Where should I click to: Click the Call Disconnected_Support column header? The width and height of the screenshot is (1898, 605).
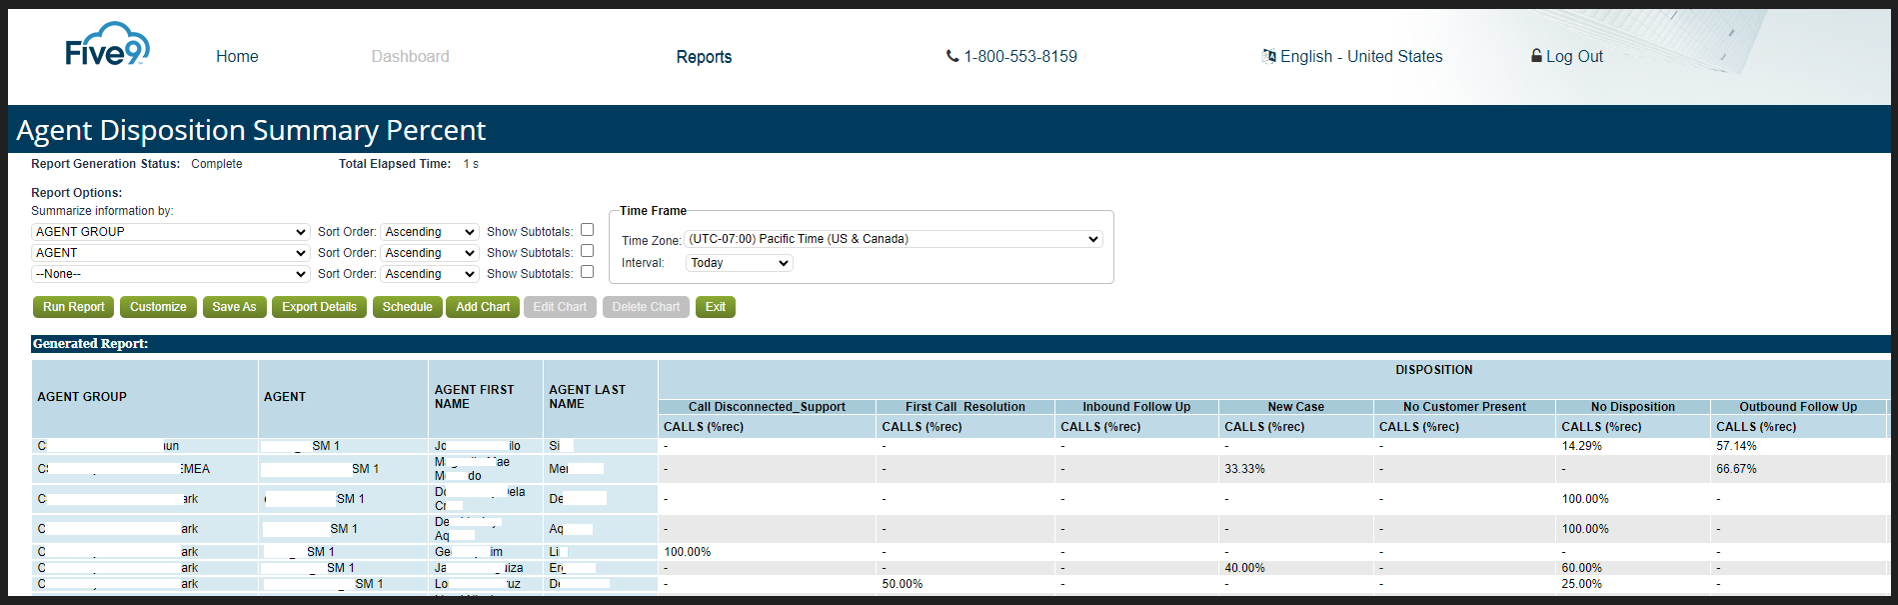click(767, 407)
